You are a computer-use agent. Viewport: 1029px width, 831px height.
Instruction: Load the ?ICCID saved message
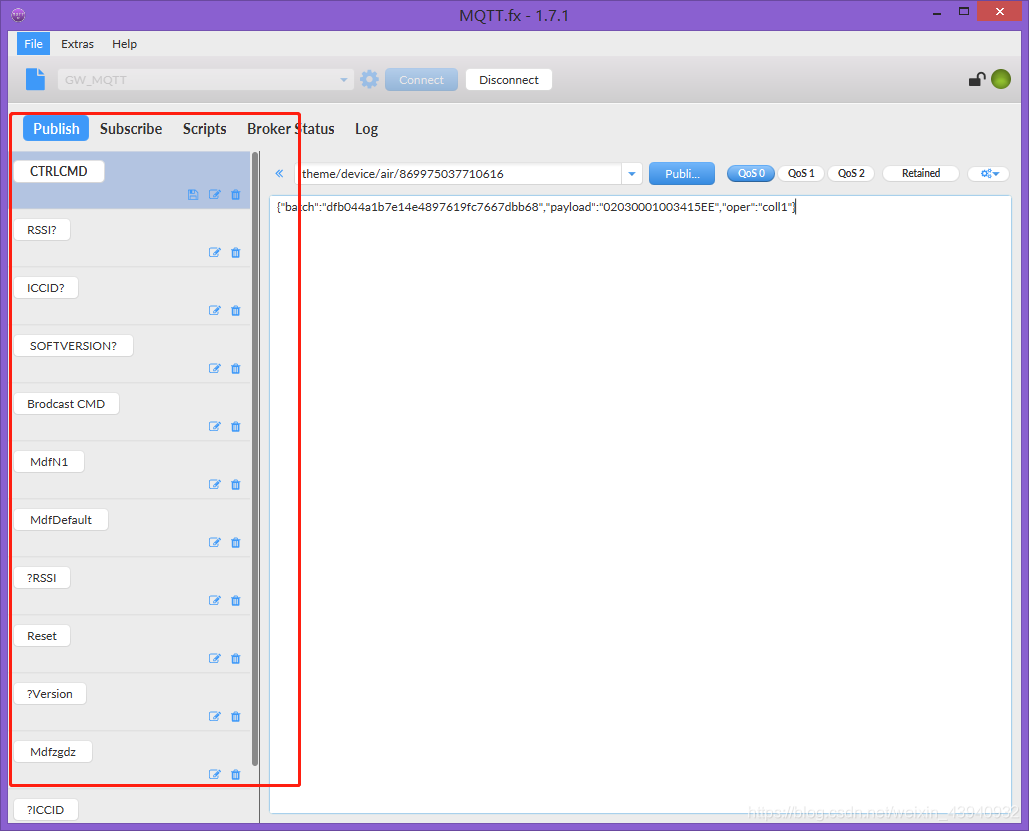(x=46, y=810)
